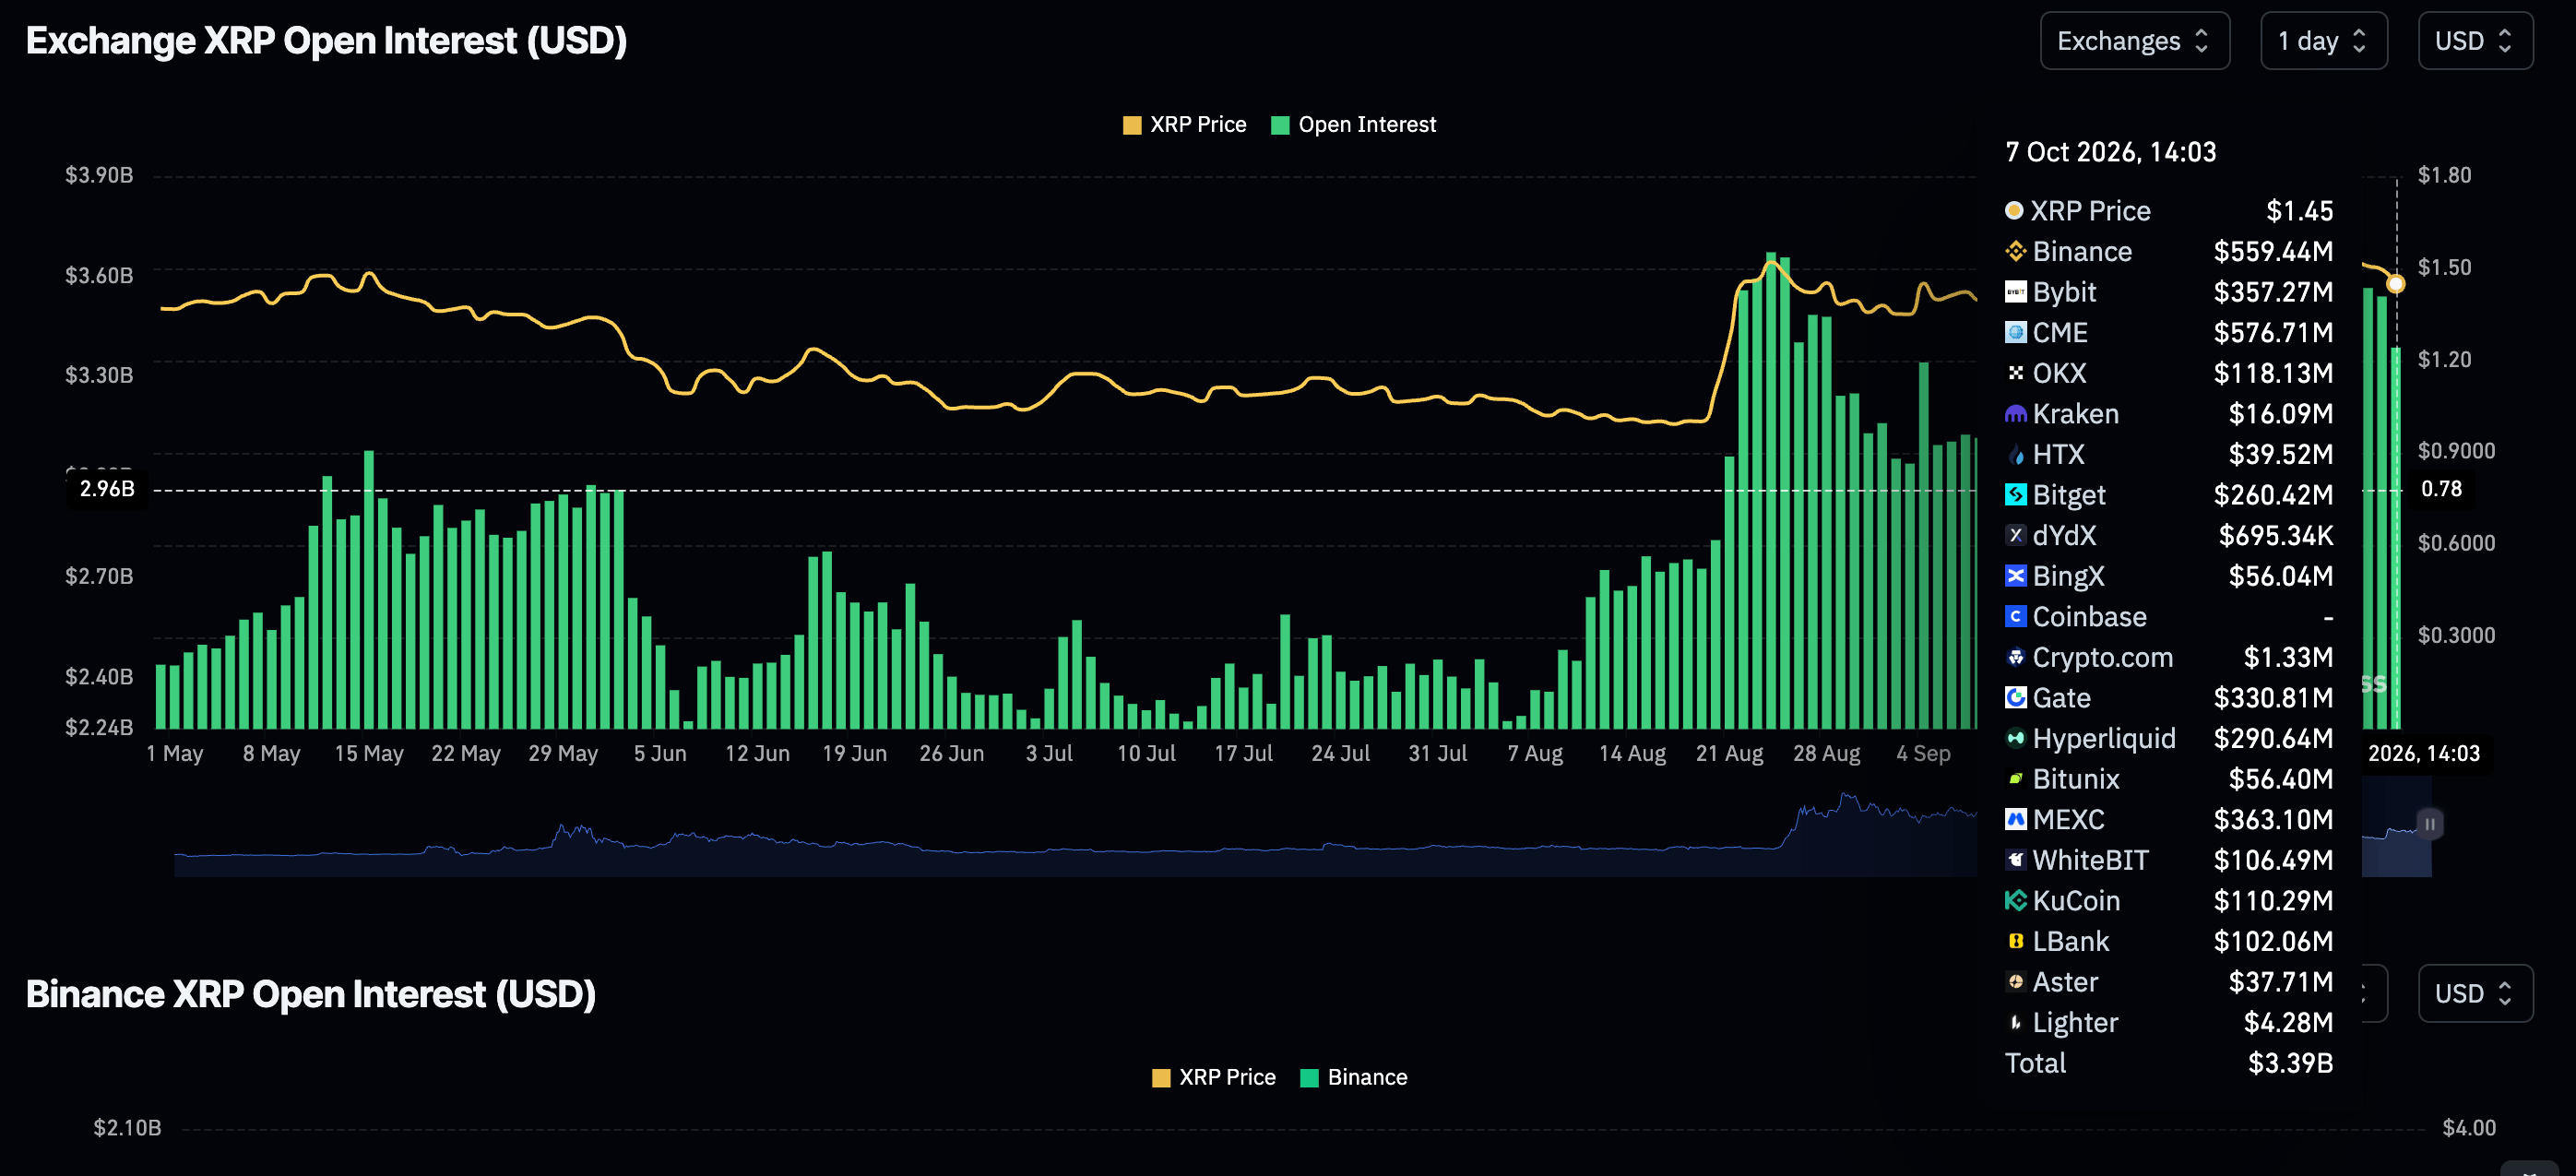Click the Gate logo icon
Viewport: 2576px width, 1176px height.
coord(2015,698)
